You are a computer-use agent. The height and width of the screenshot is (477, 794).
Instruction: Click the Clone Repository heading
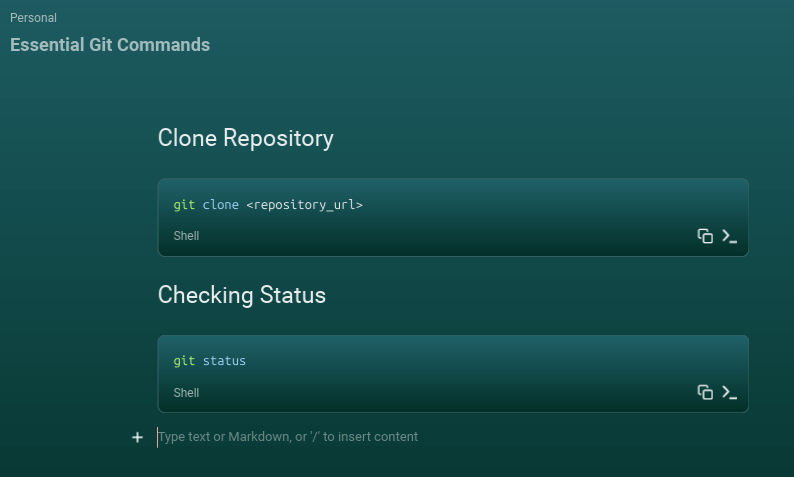click(246, 138)
